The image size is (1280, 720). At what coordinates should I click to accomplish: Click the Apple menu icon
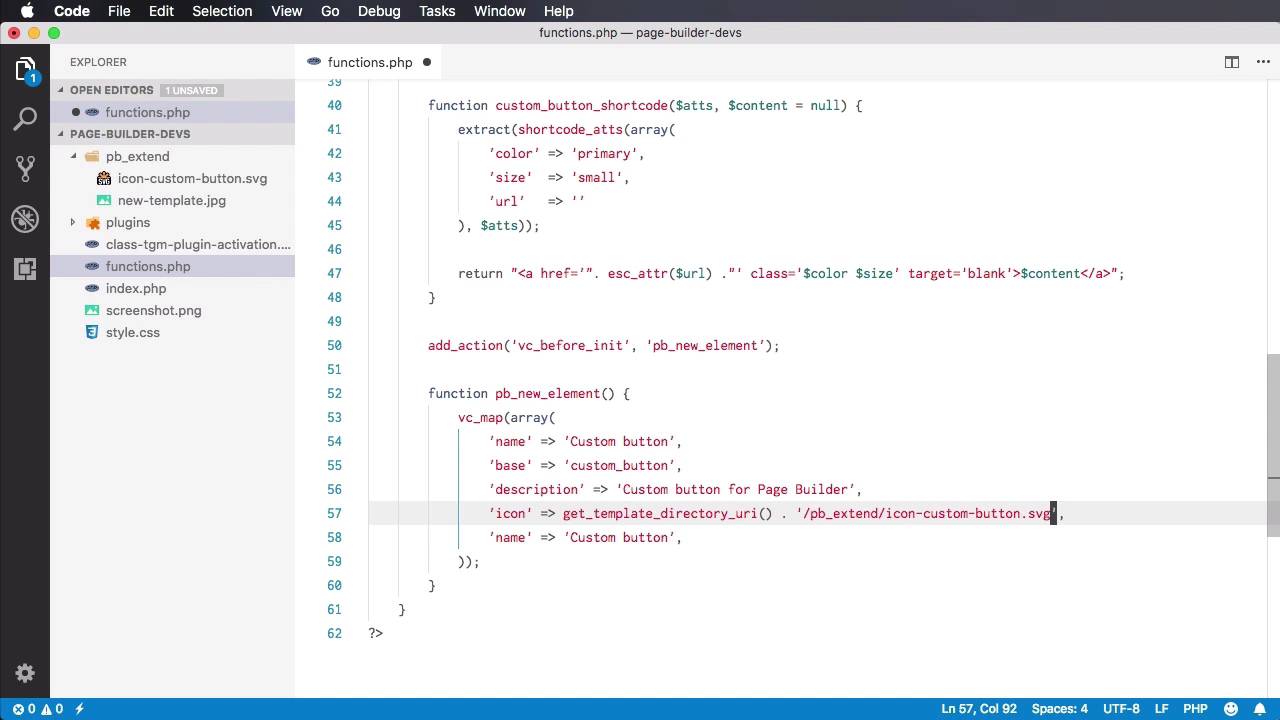tap(27, 11)
